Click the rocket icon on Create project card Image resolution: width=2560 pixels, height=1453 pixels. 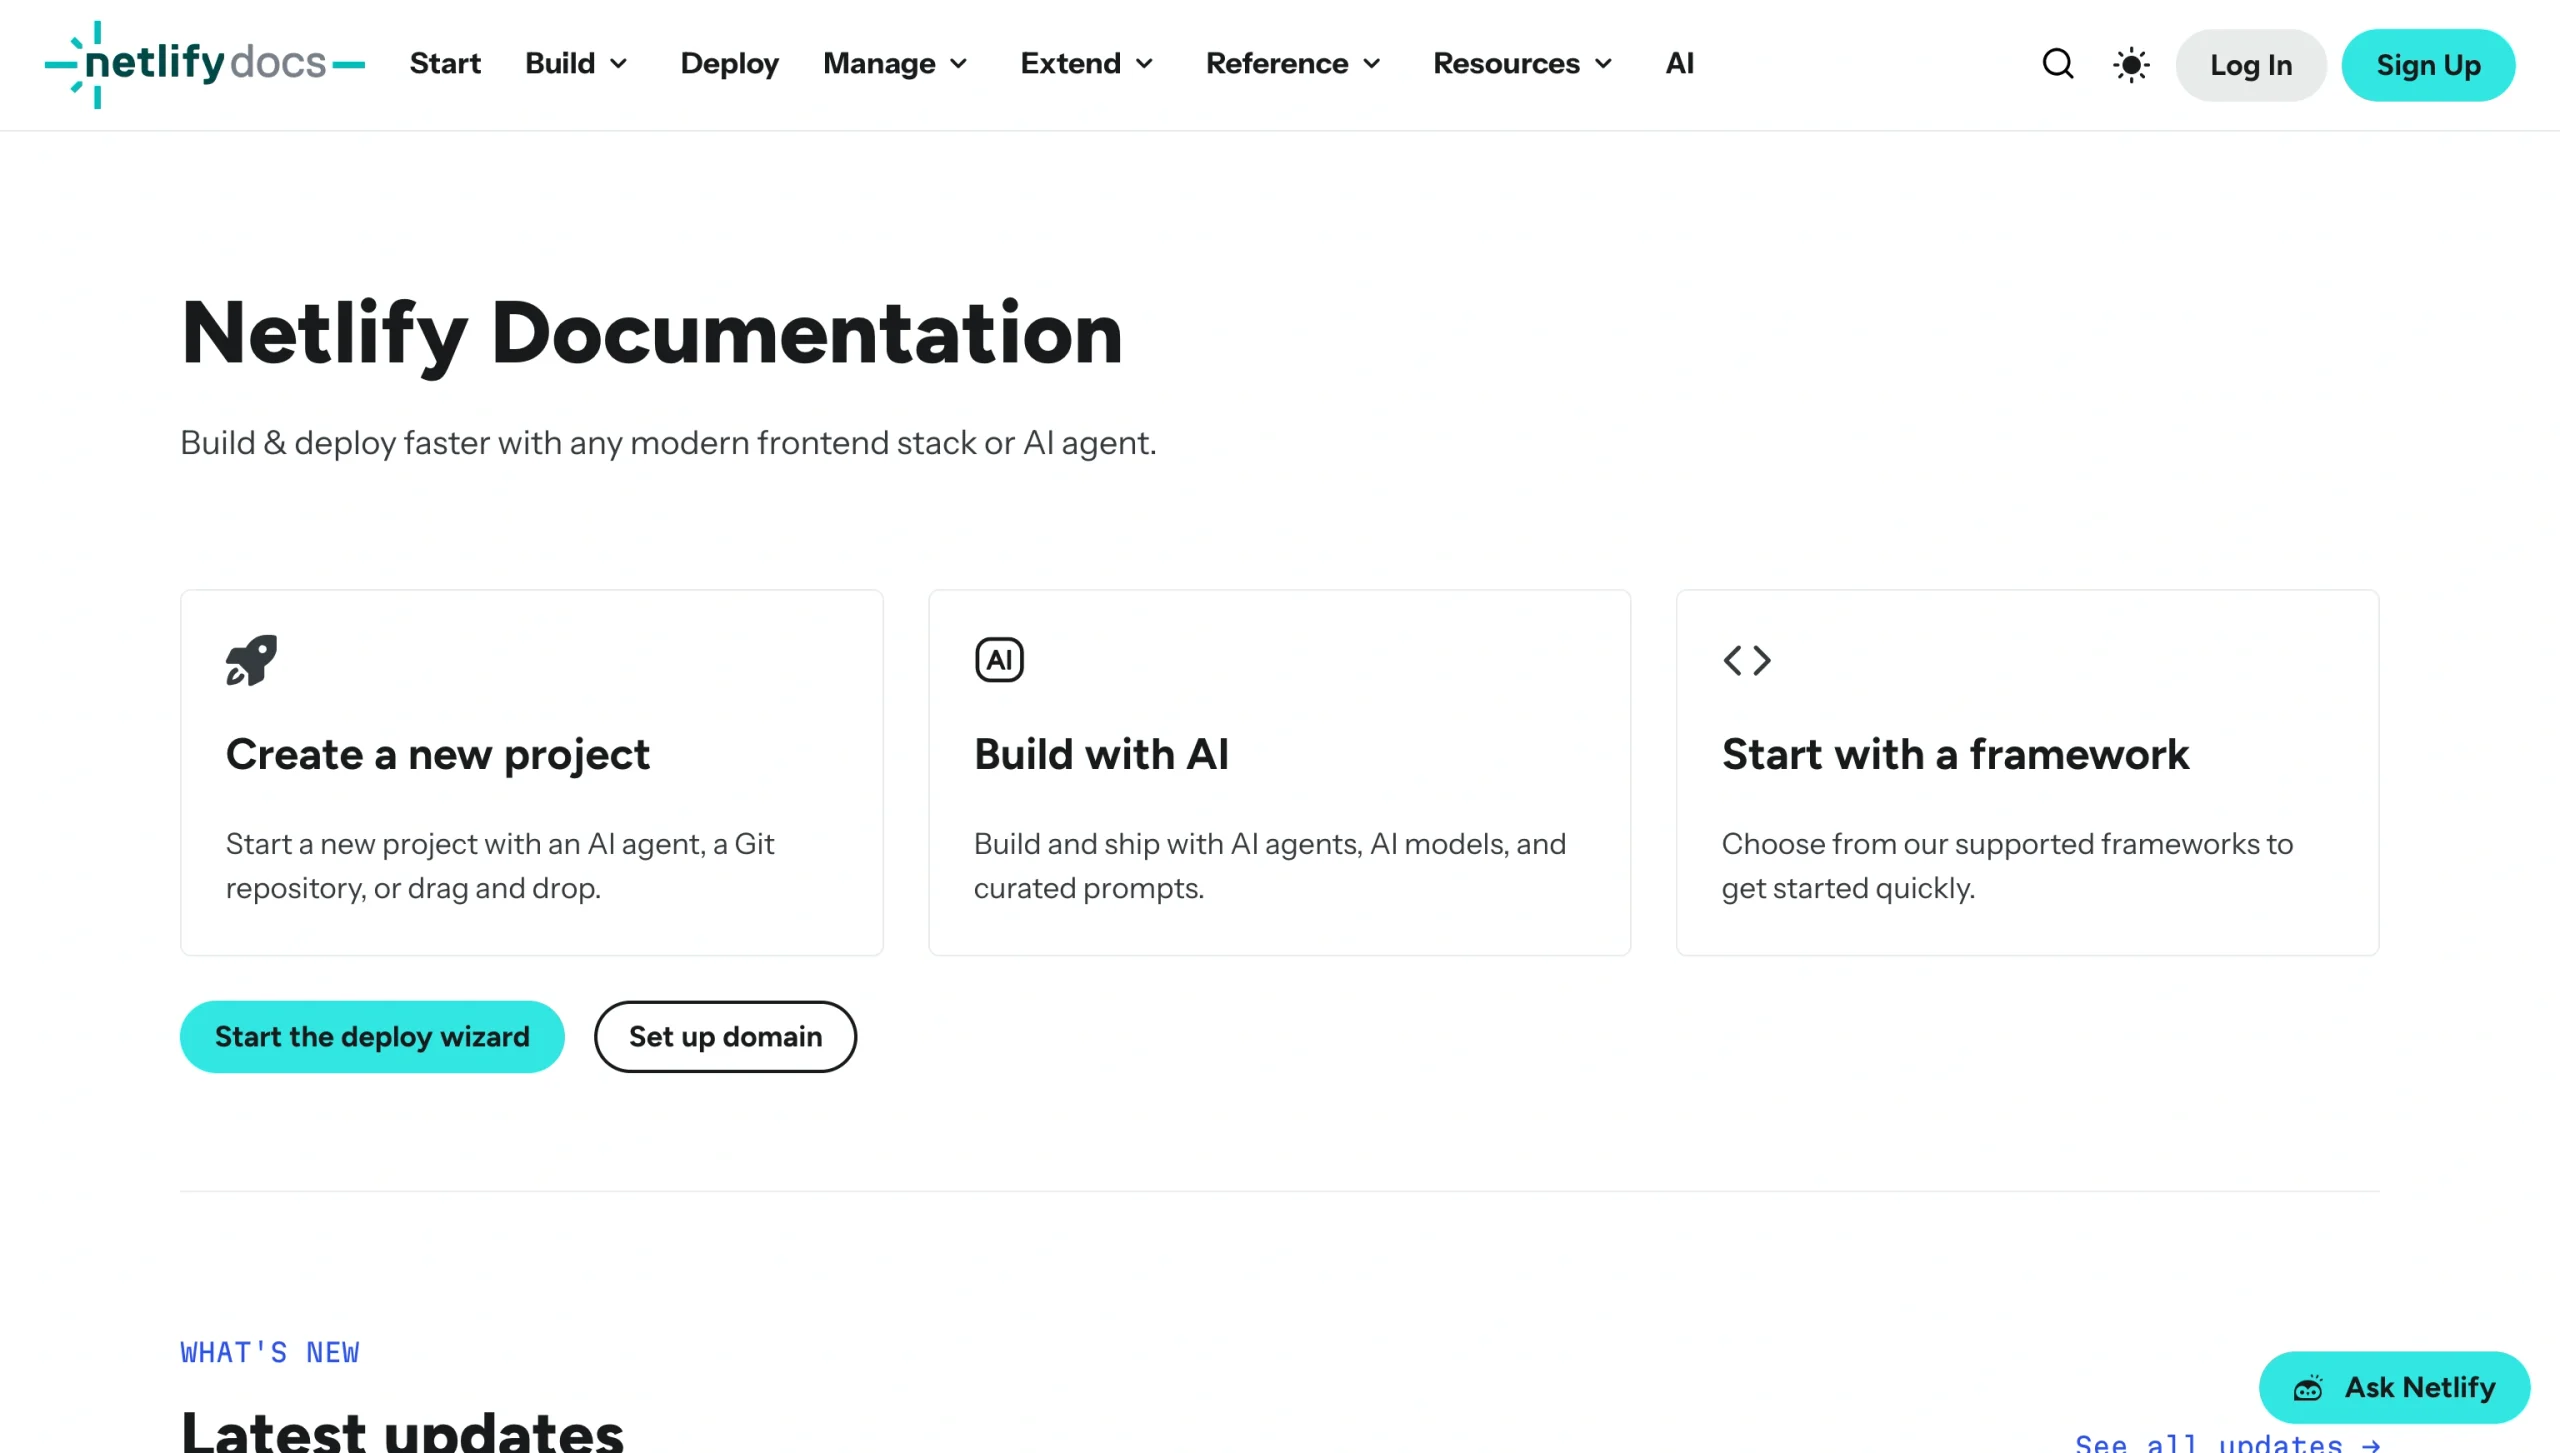tap(251, 660)
